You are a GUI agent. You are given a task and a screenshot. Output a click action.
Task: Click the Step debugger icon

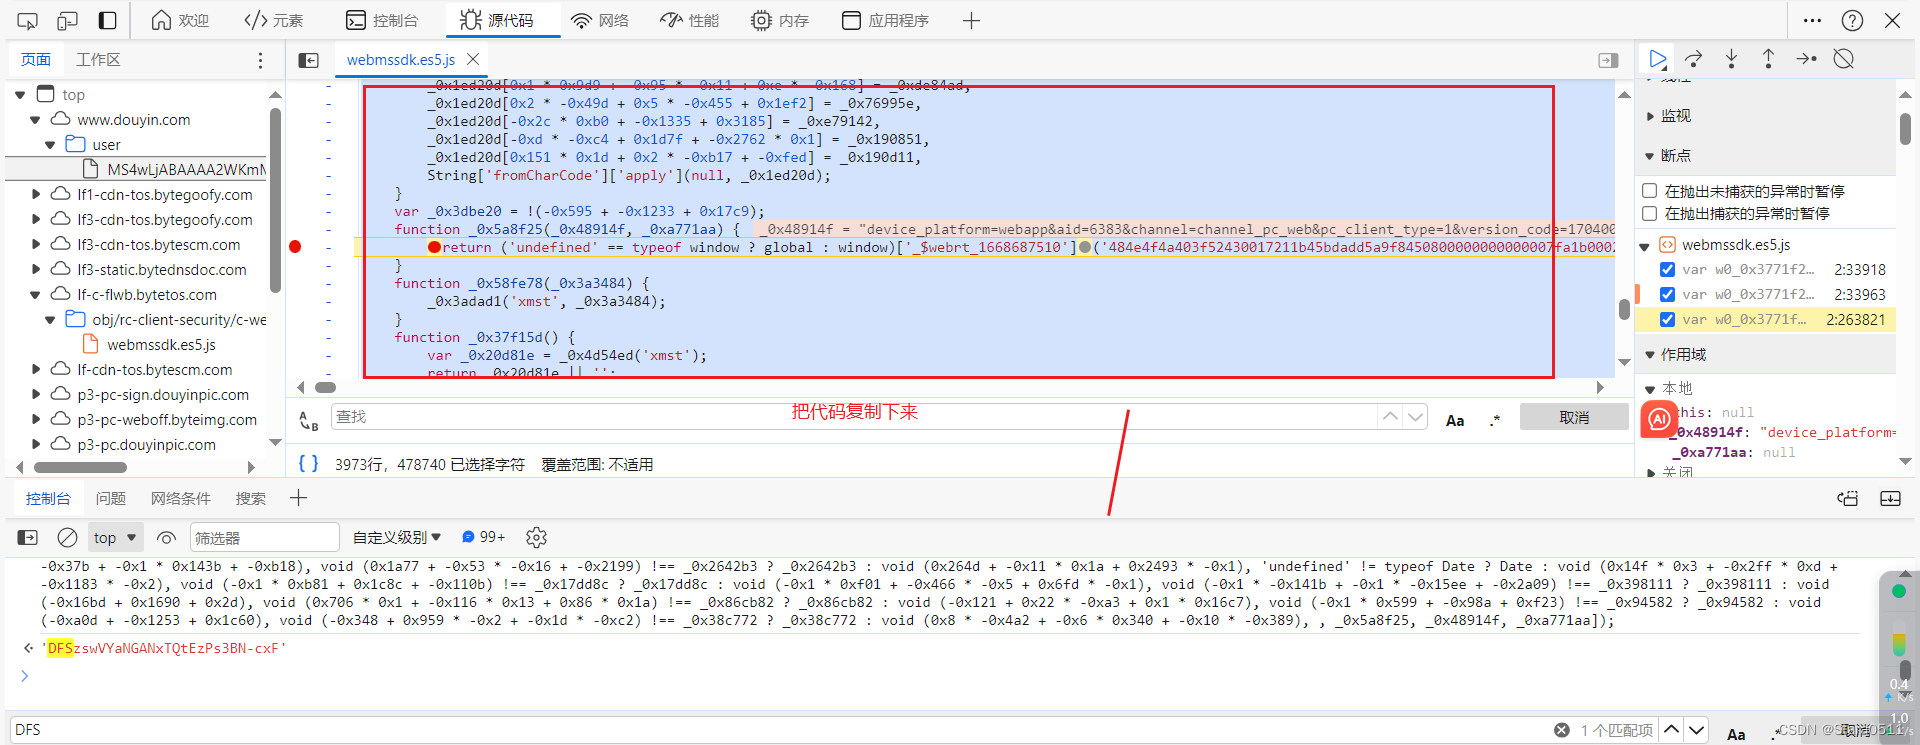tap(1806, 59)
